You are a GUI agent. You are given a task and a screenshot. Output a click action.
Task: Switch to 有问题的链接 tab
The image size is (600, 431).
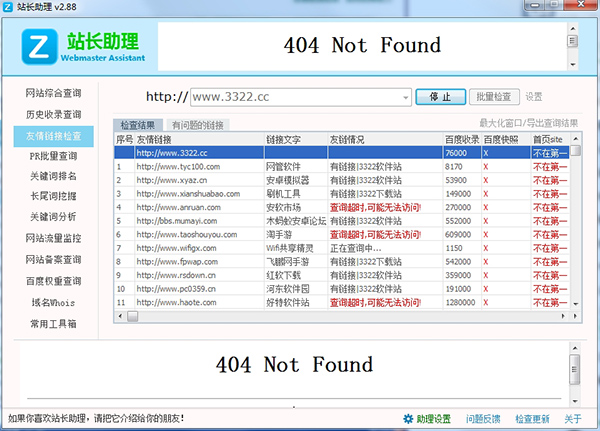pos(198,125)
